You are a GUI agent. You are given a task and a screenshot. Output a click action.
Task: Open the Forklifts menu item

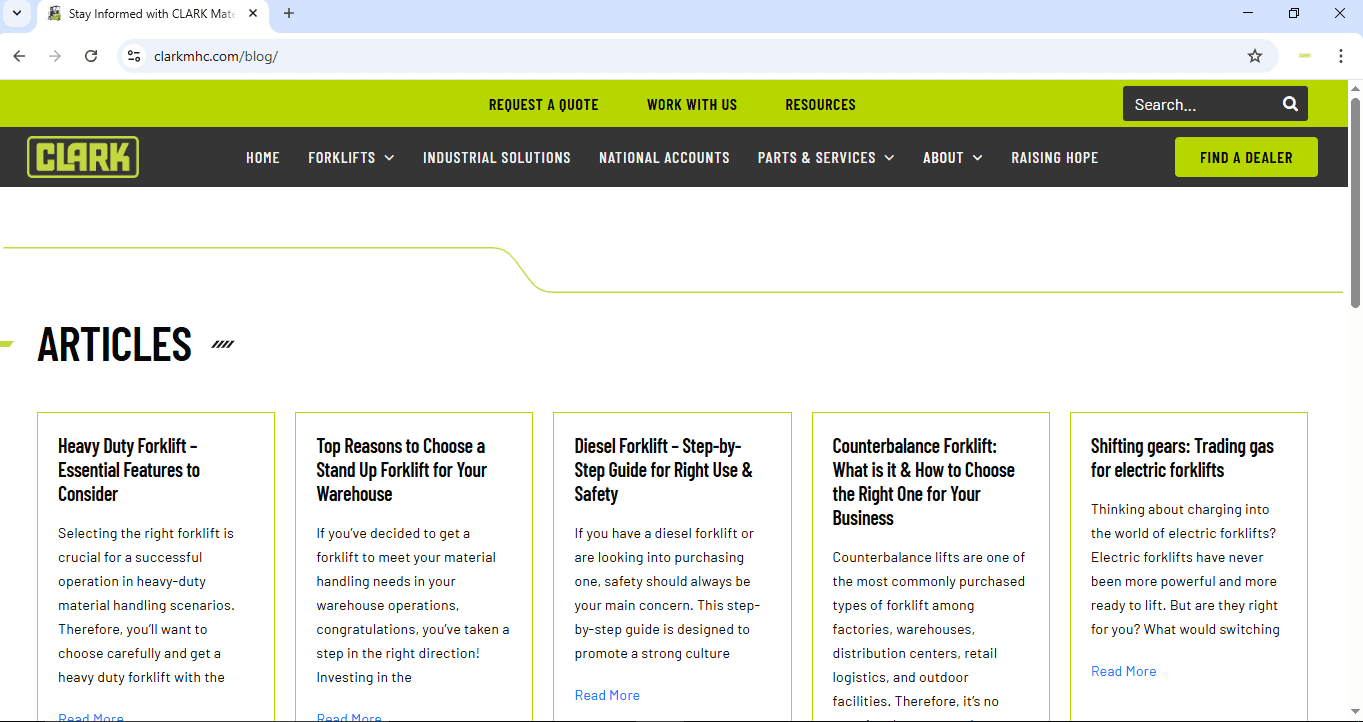click(x=342, y=158)
